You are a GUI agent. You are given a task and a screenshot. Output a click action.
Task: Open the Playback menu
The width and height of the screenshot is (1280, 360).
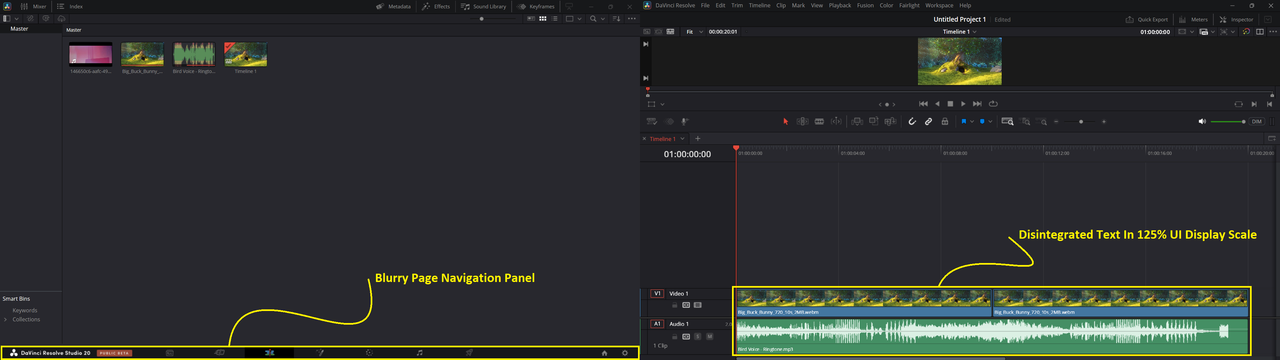coord(840,6)
